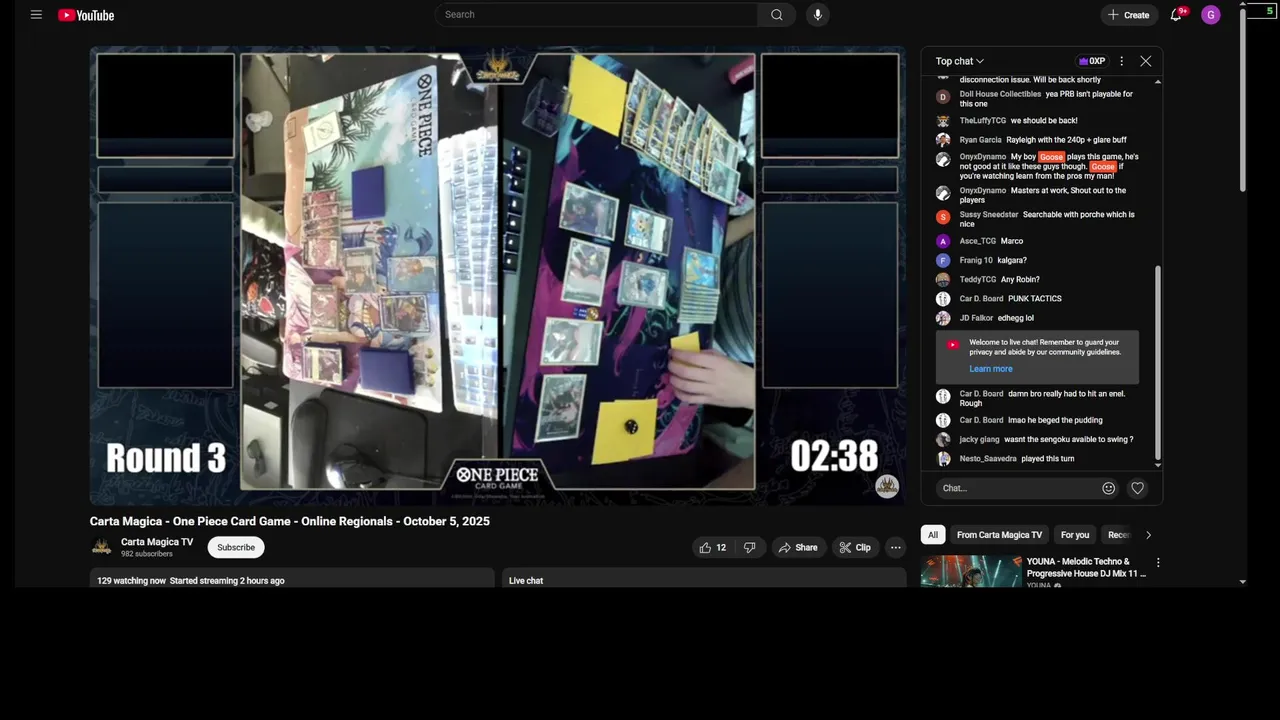Screen dimensions: 1280x720
Task: Click TheLuffyTCG avatar in chat
Action: point(943,121)
